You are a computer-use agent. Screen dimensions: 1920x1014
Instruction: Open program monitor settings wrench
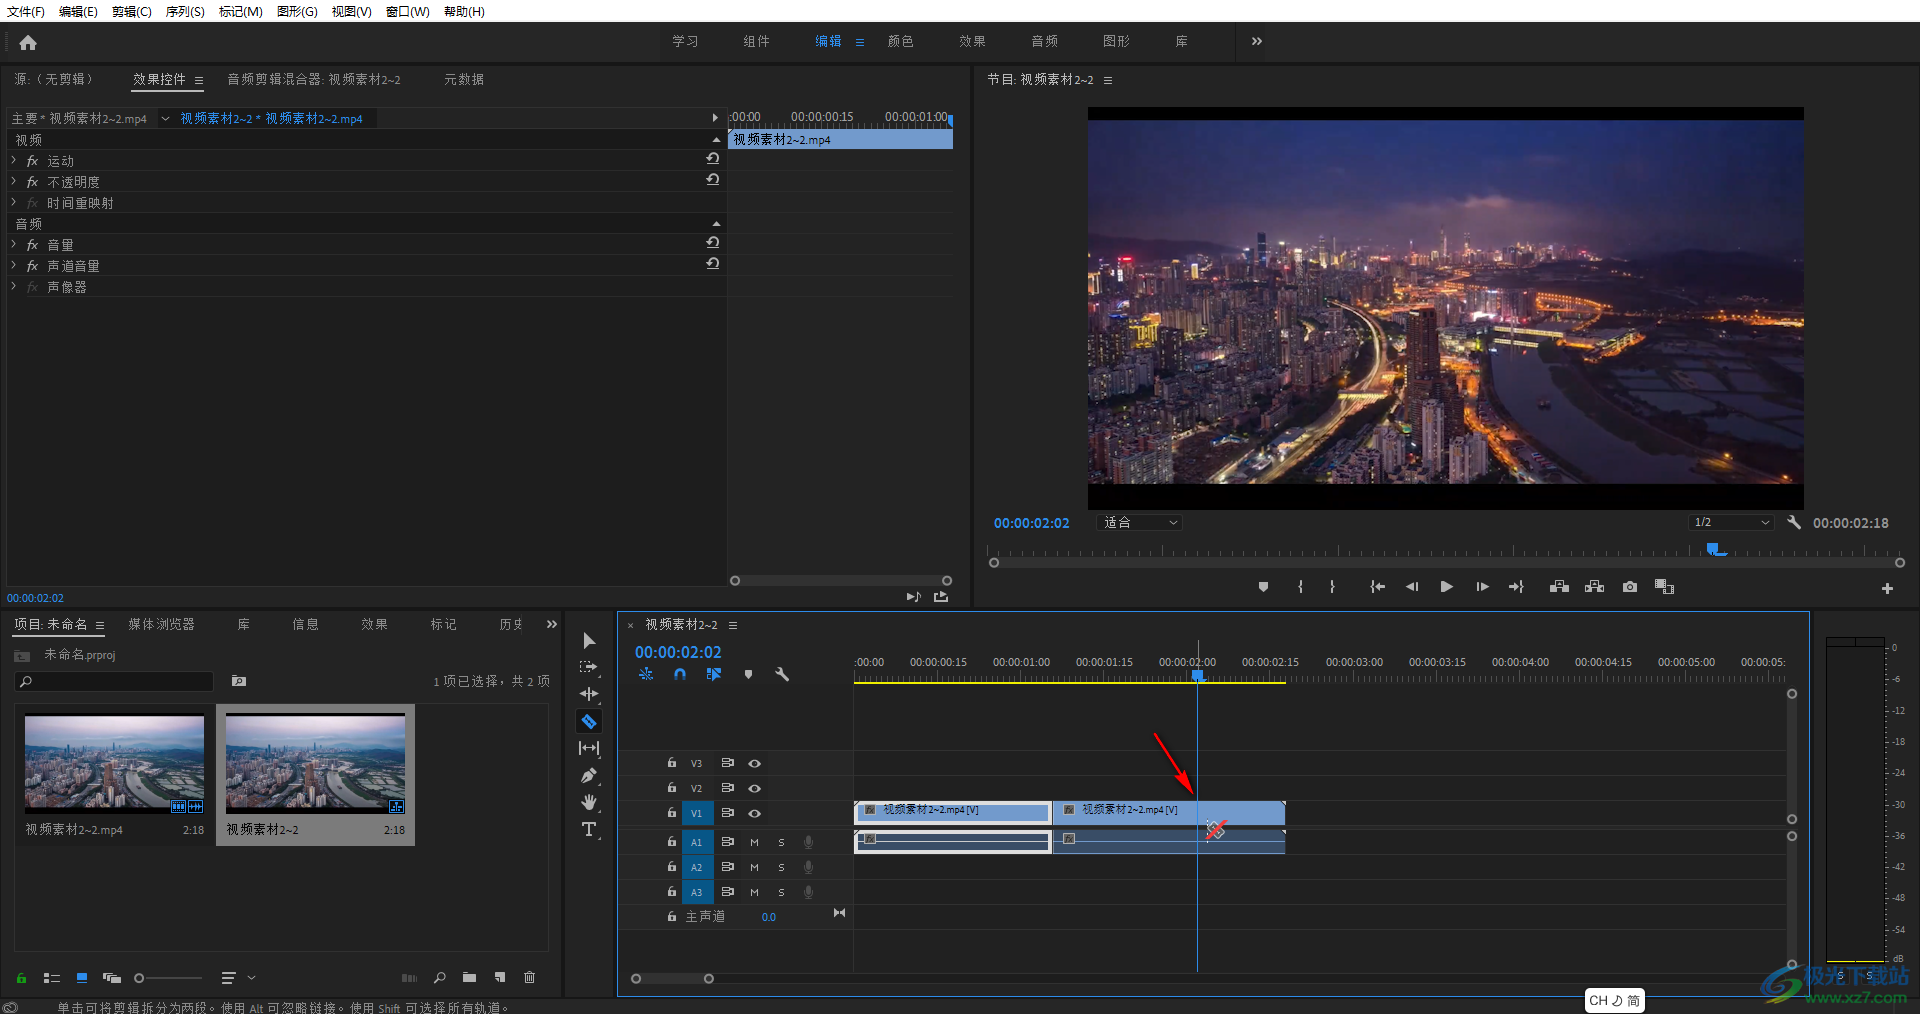(x=1794, y=522)
